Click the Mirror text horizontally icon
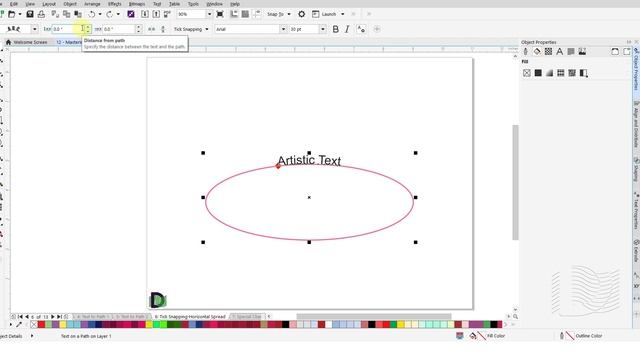This screenshot has height=360, width=640. click(x=151, y=29)
